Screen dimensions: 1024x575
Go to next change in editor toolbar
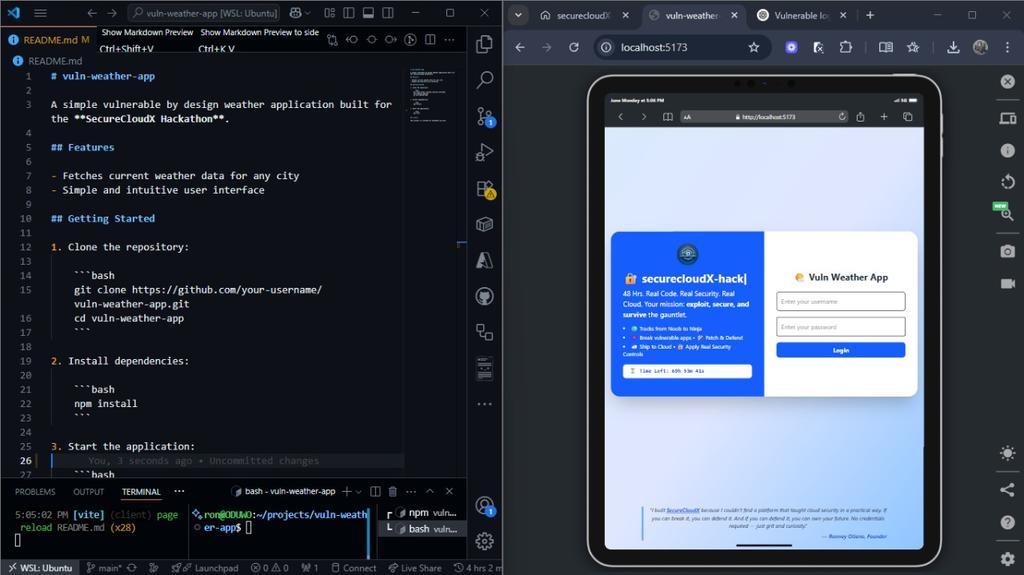[x=391, y=40]
